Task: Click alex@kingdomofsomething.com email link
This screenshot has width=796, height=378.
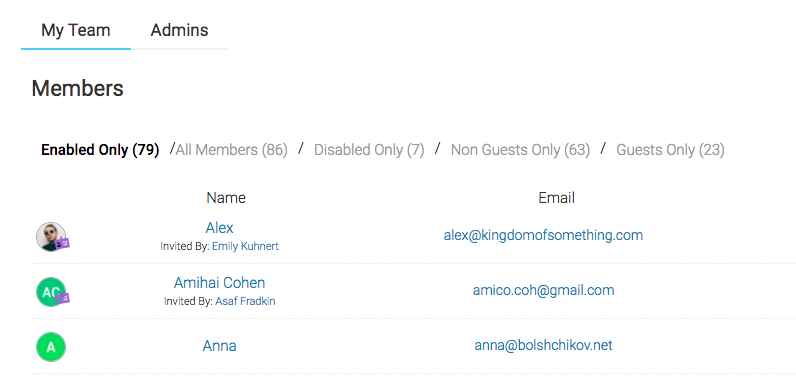Action: point(543,235)
